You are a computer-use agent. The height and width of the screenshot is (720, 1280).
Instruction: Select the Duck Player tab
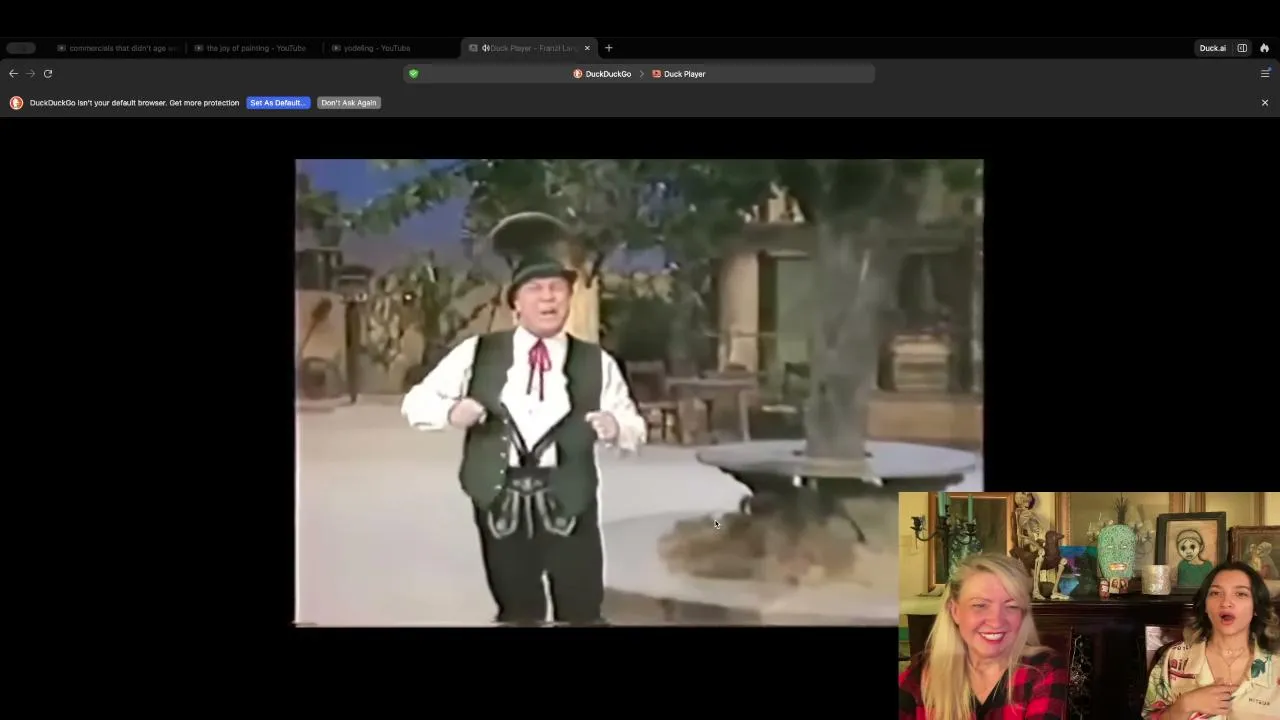click(530, 48)
